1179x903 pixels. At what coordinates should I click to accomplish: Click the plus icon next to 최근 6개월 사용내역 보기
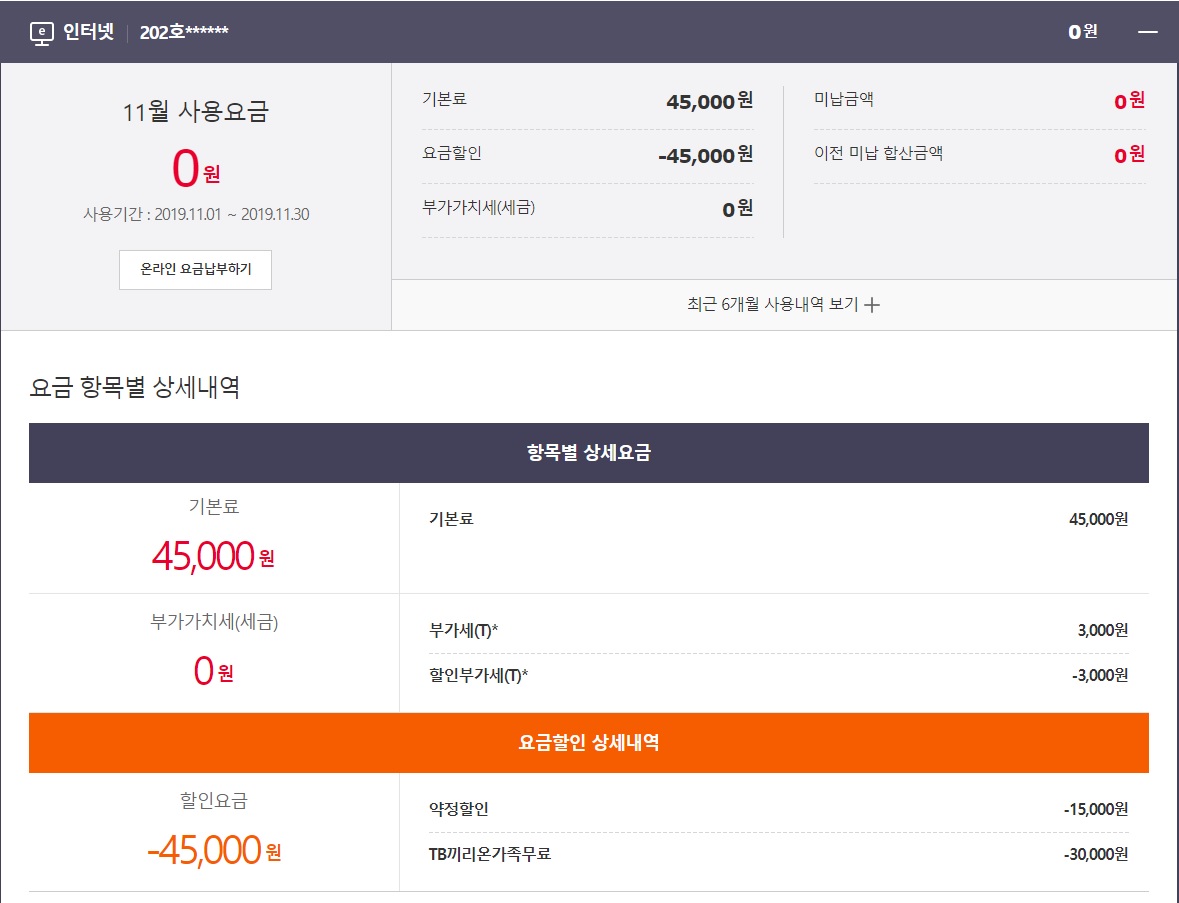[872, 306]
